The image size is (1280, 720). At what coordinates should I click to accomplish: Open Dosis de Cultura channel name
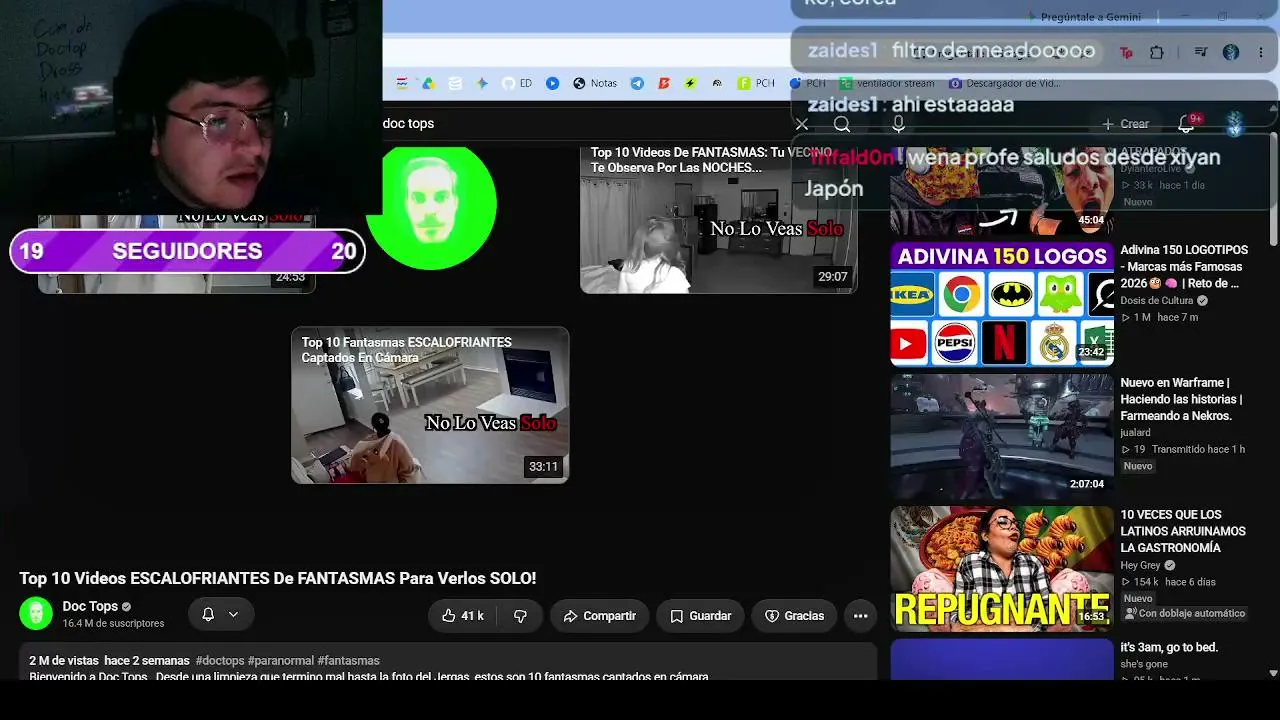coord(1157,300)
